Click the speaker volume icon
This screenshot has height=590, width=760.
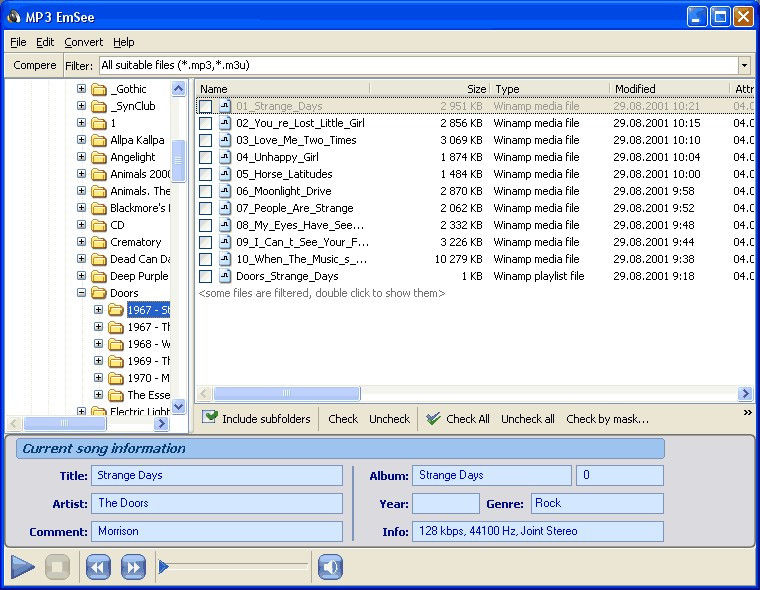[x=331, y=567]
